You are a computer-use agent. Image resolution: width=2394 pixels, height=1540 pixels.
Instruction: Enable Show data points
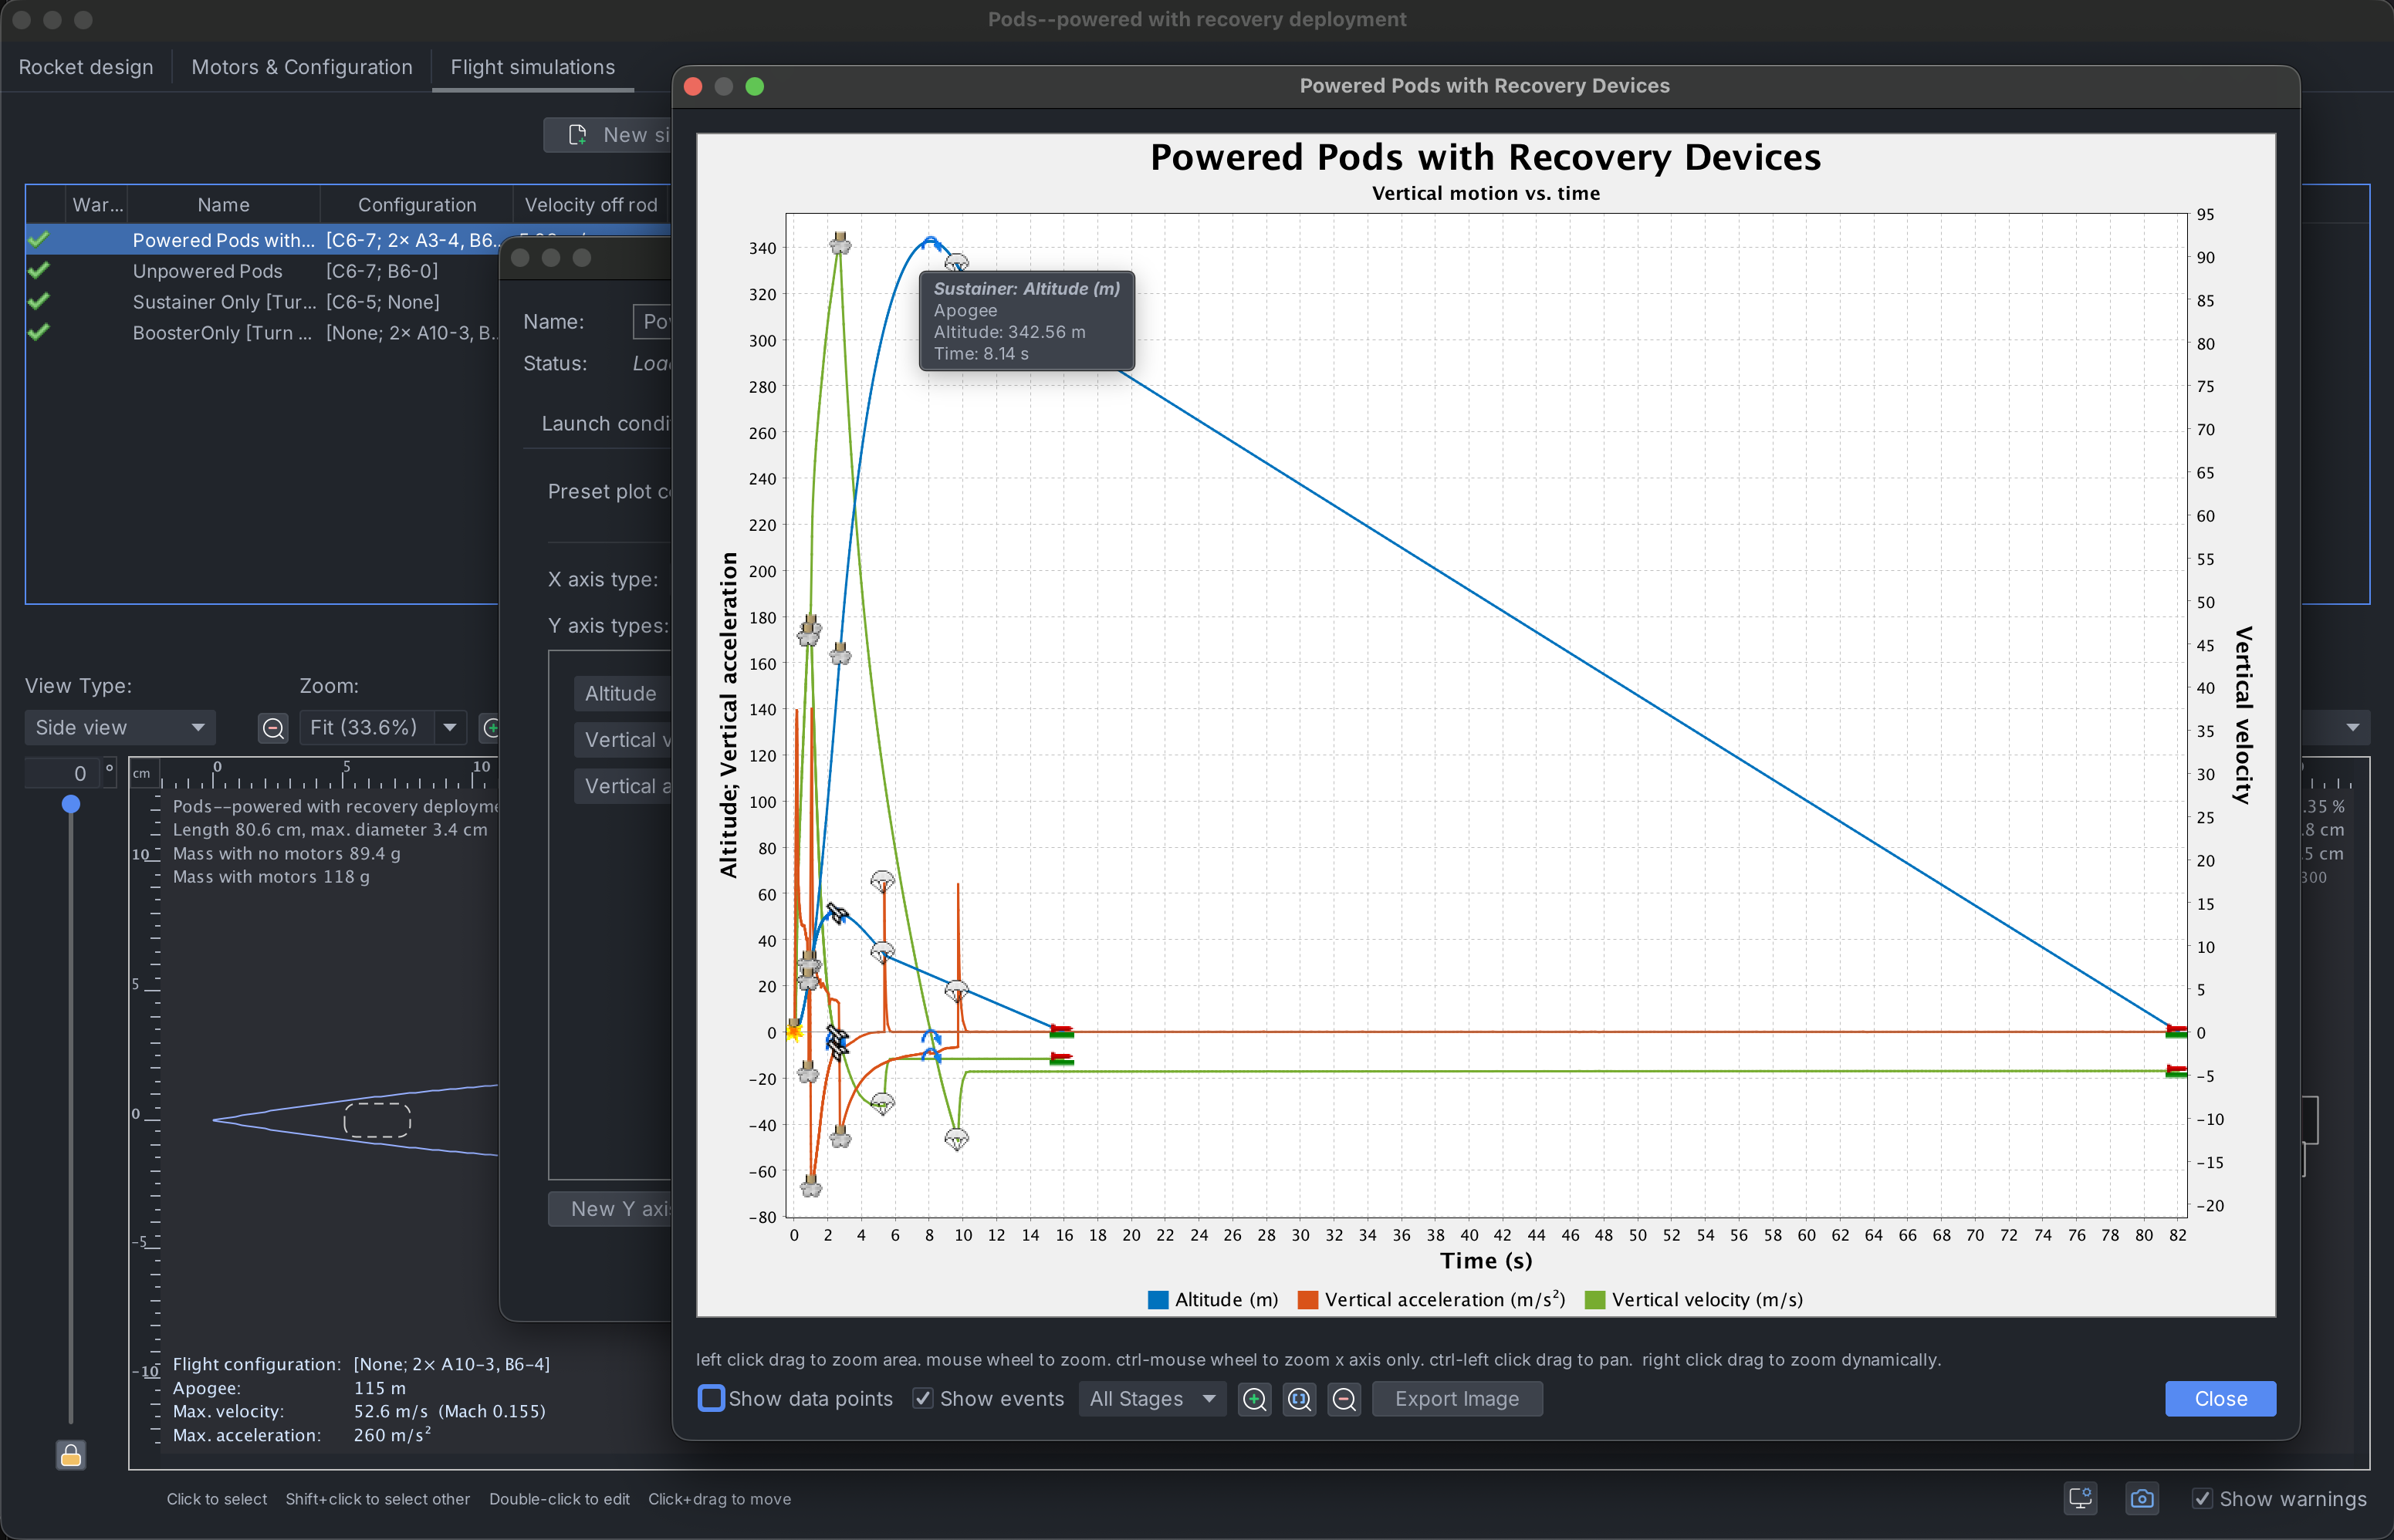tap(711, 1398)
